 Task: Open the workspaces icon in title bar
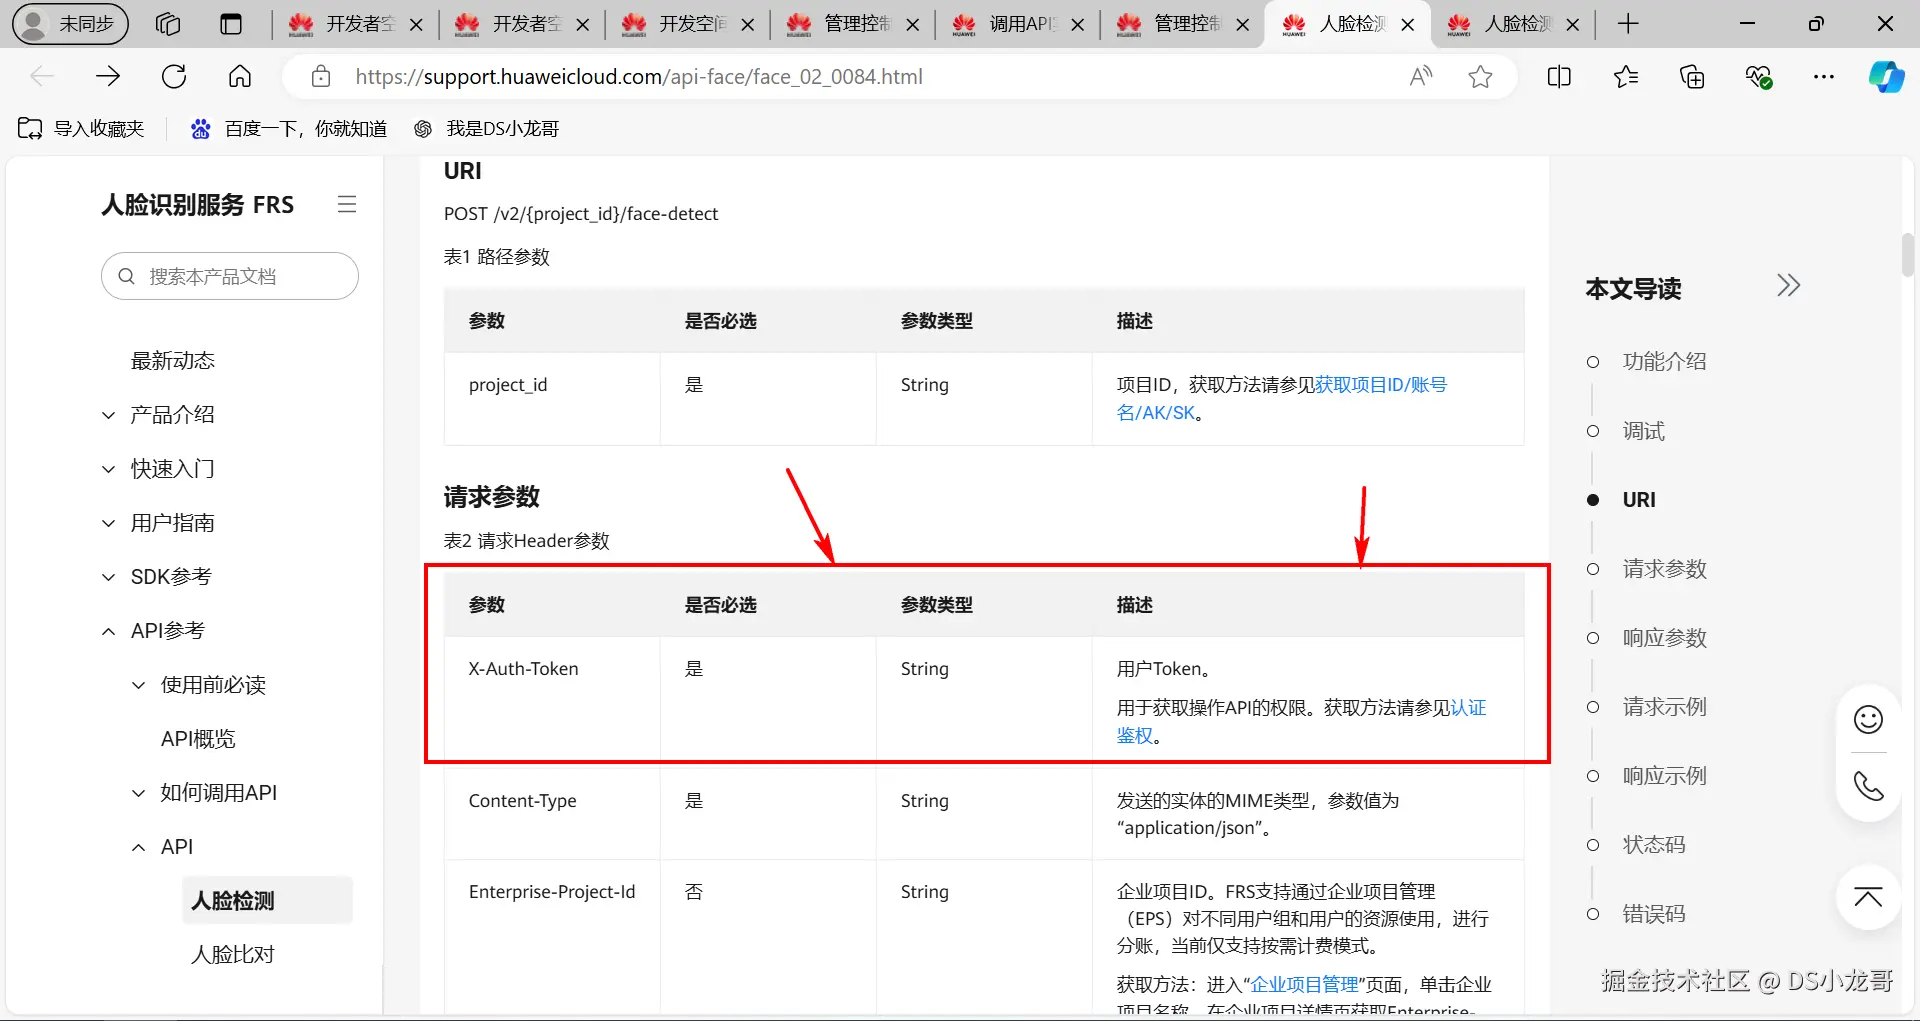168,24
